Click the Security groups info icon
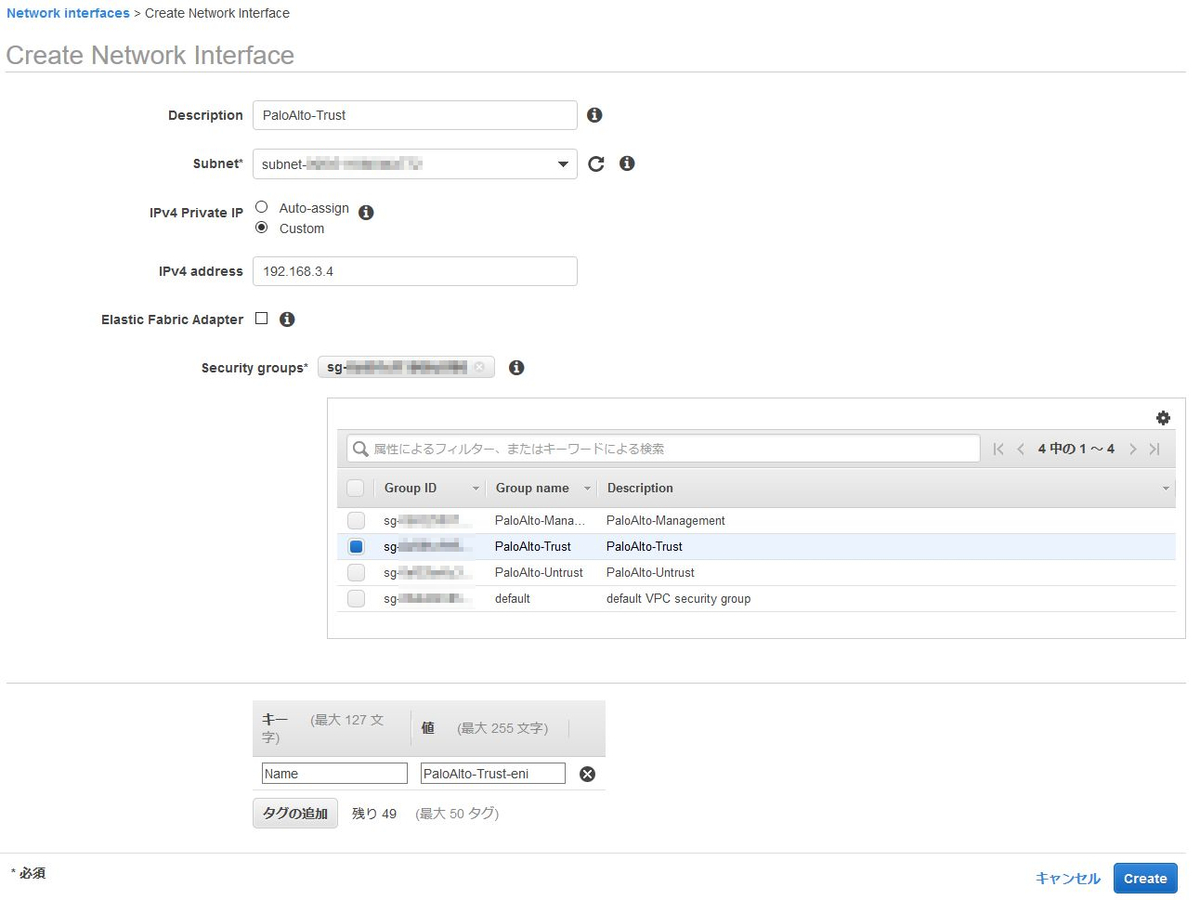The height and width of the screenshot is (900, 1200). [x=516, y=367]
